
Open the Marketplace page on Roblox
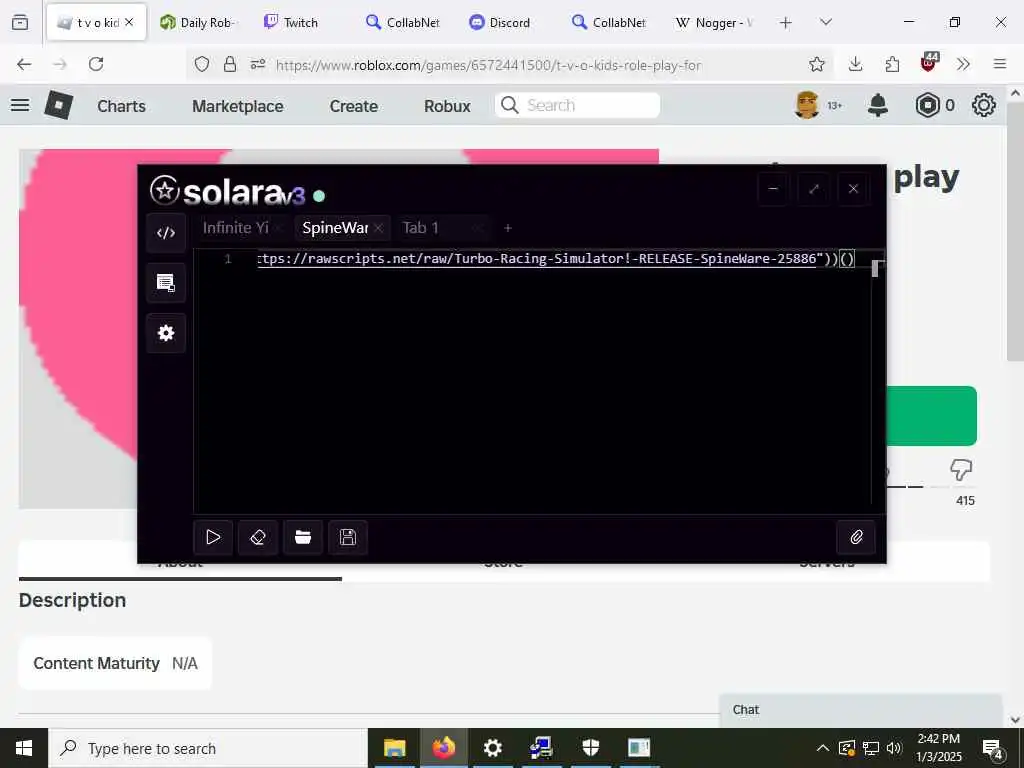[x=238, y=106]
